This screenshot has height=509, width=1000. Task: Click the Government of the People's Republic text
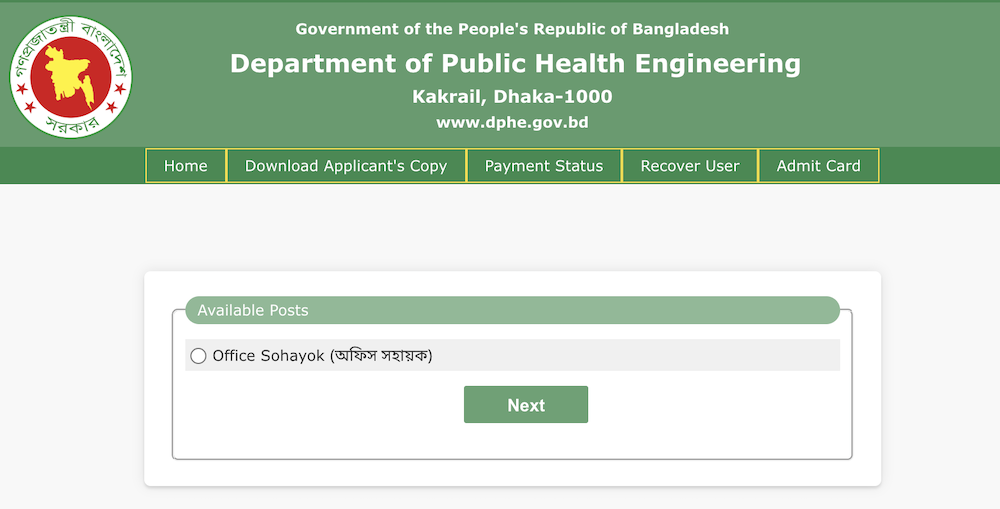click(x=512, y=29)
